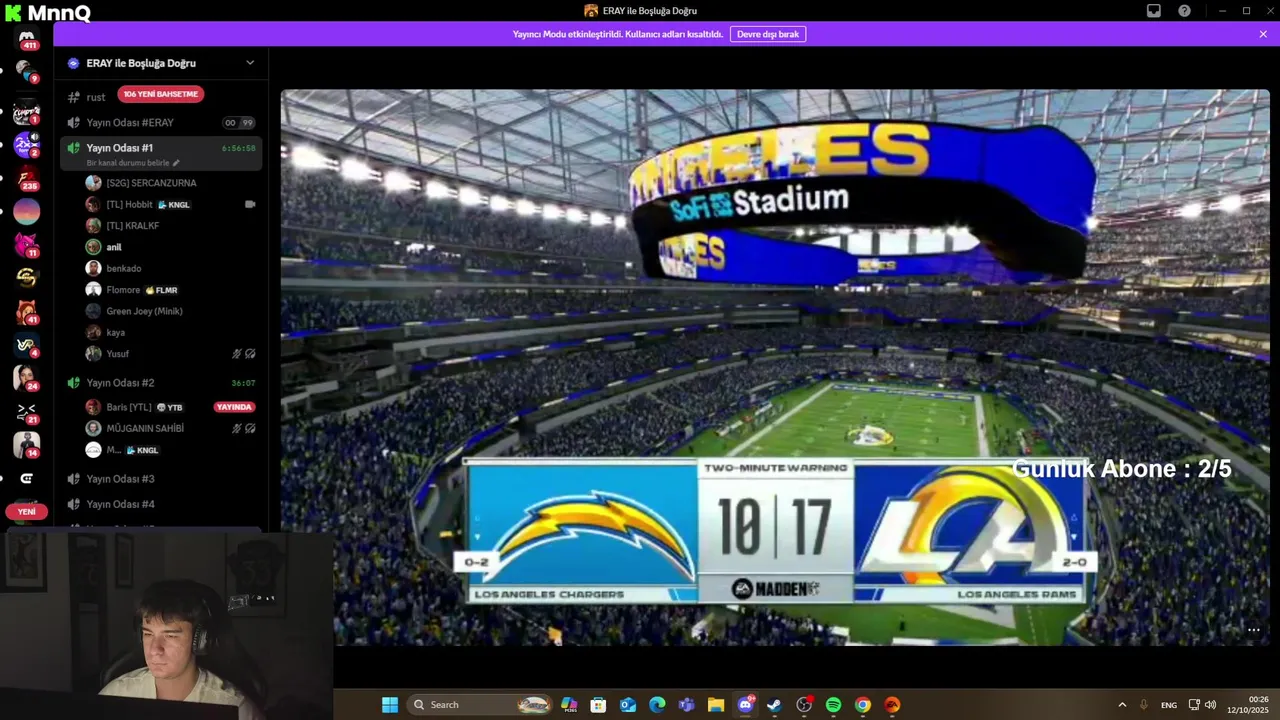1280x720 pixels.
Task: Open the VR server with badge 4
Action: point(26,345)
